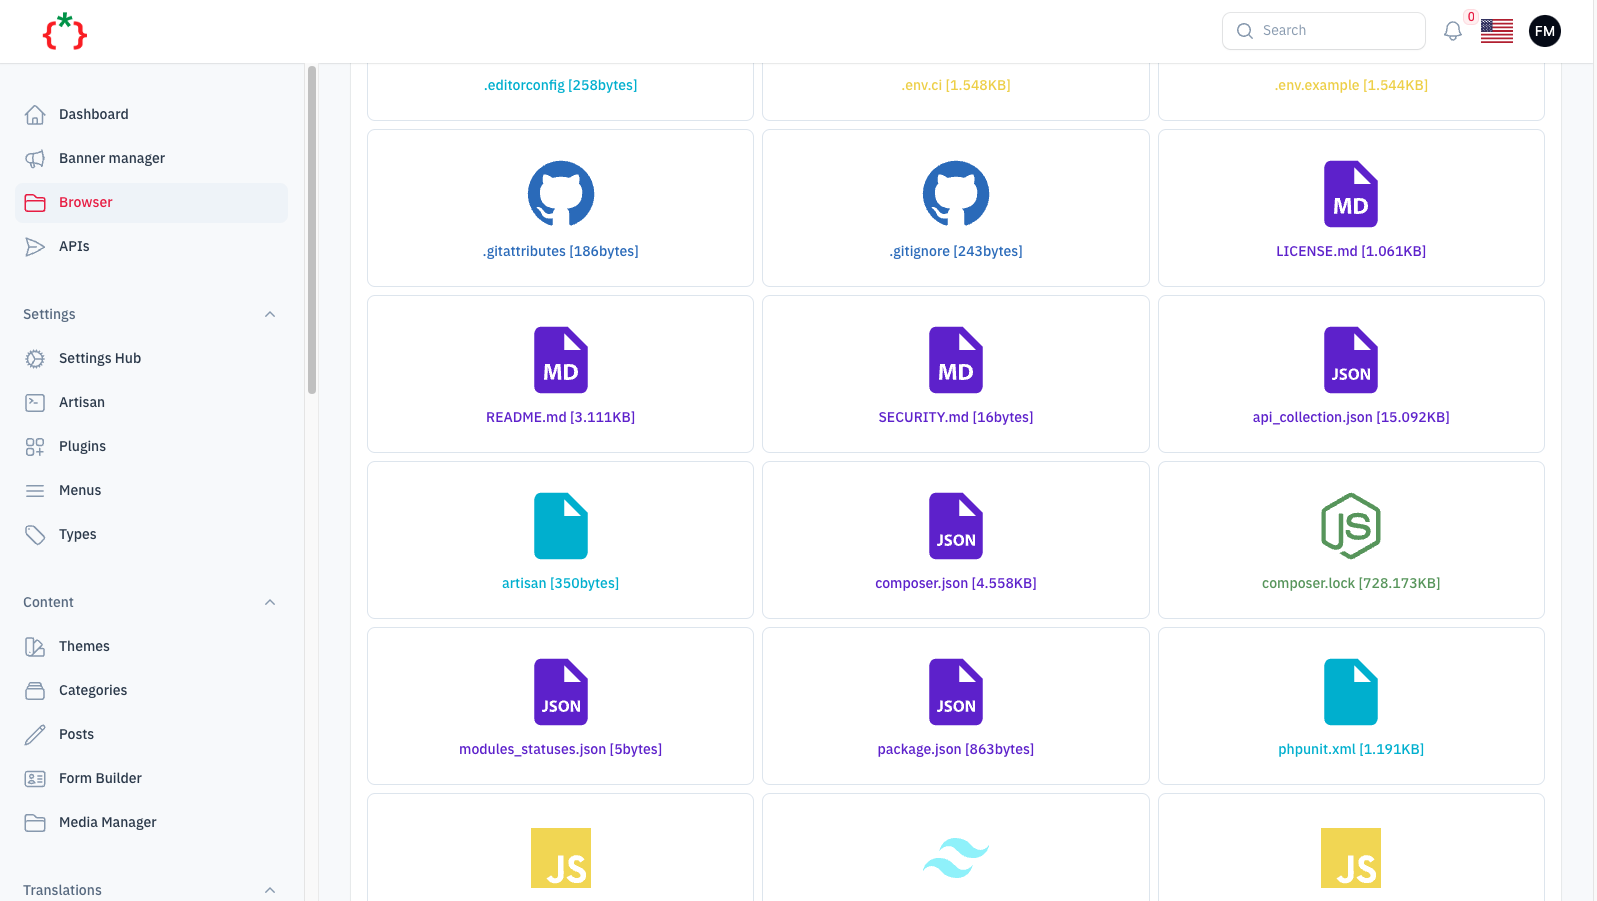Click the Posts pencil icon

[x=35, y=734]
